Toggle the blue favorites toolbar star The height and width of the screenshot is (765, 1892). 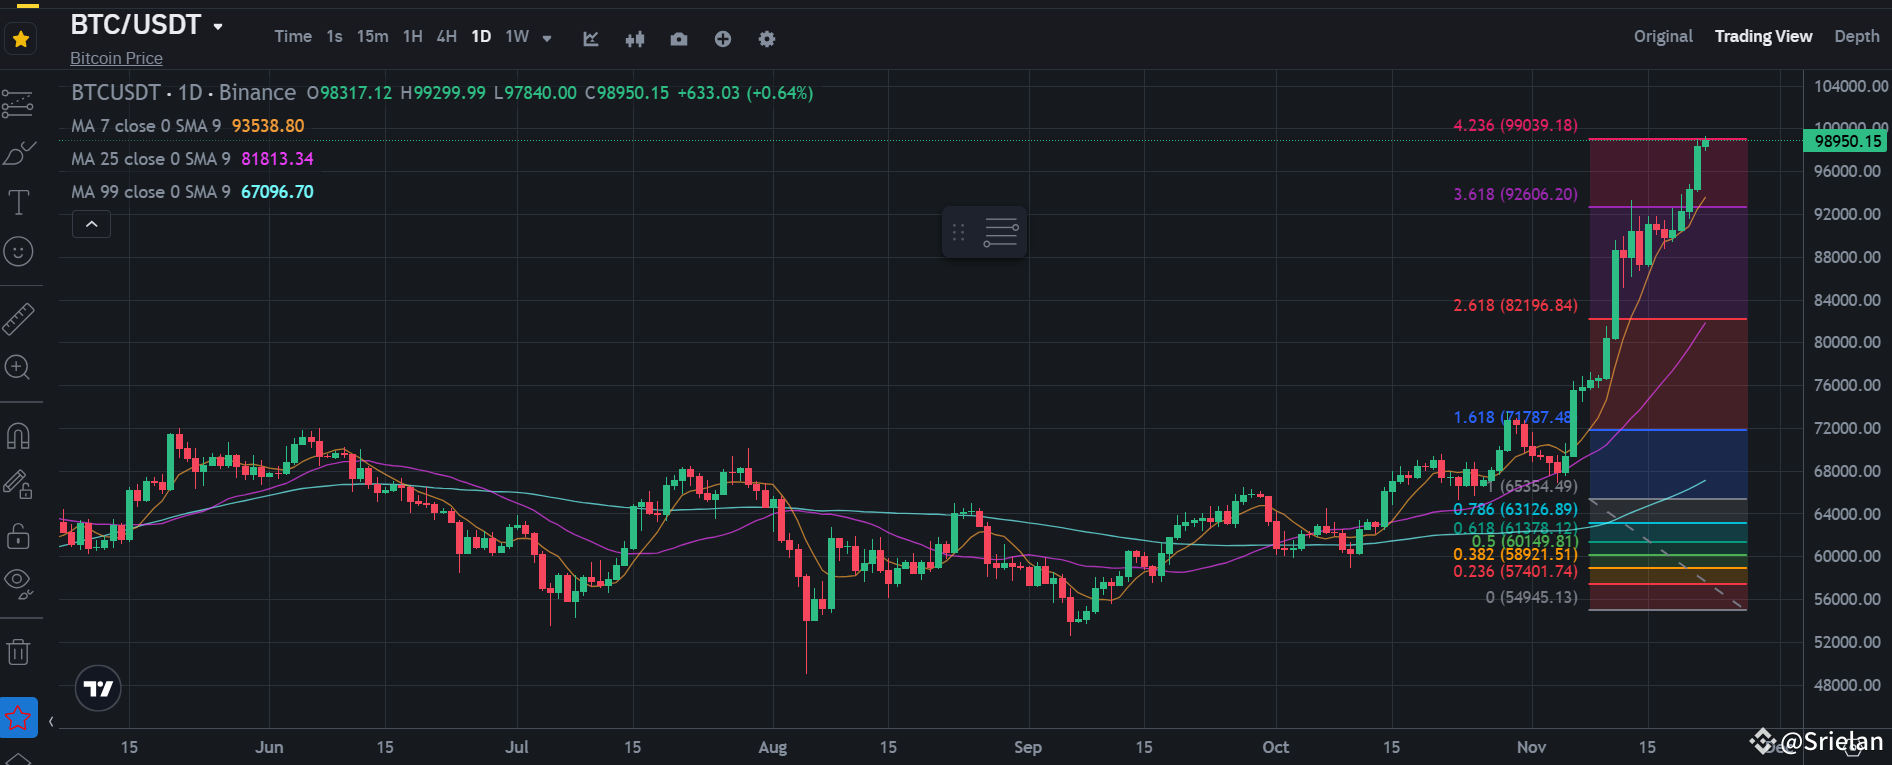18,717
